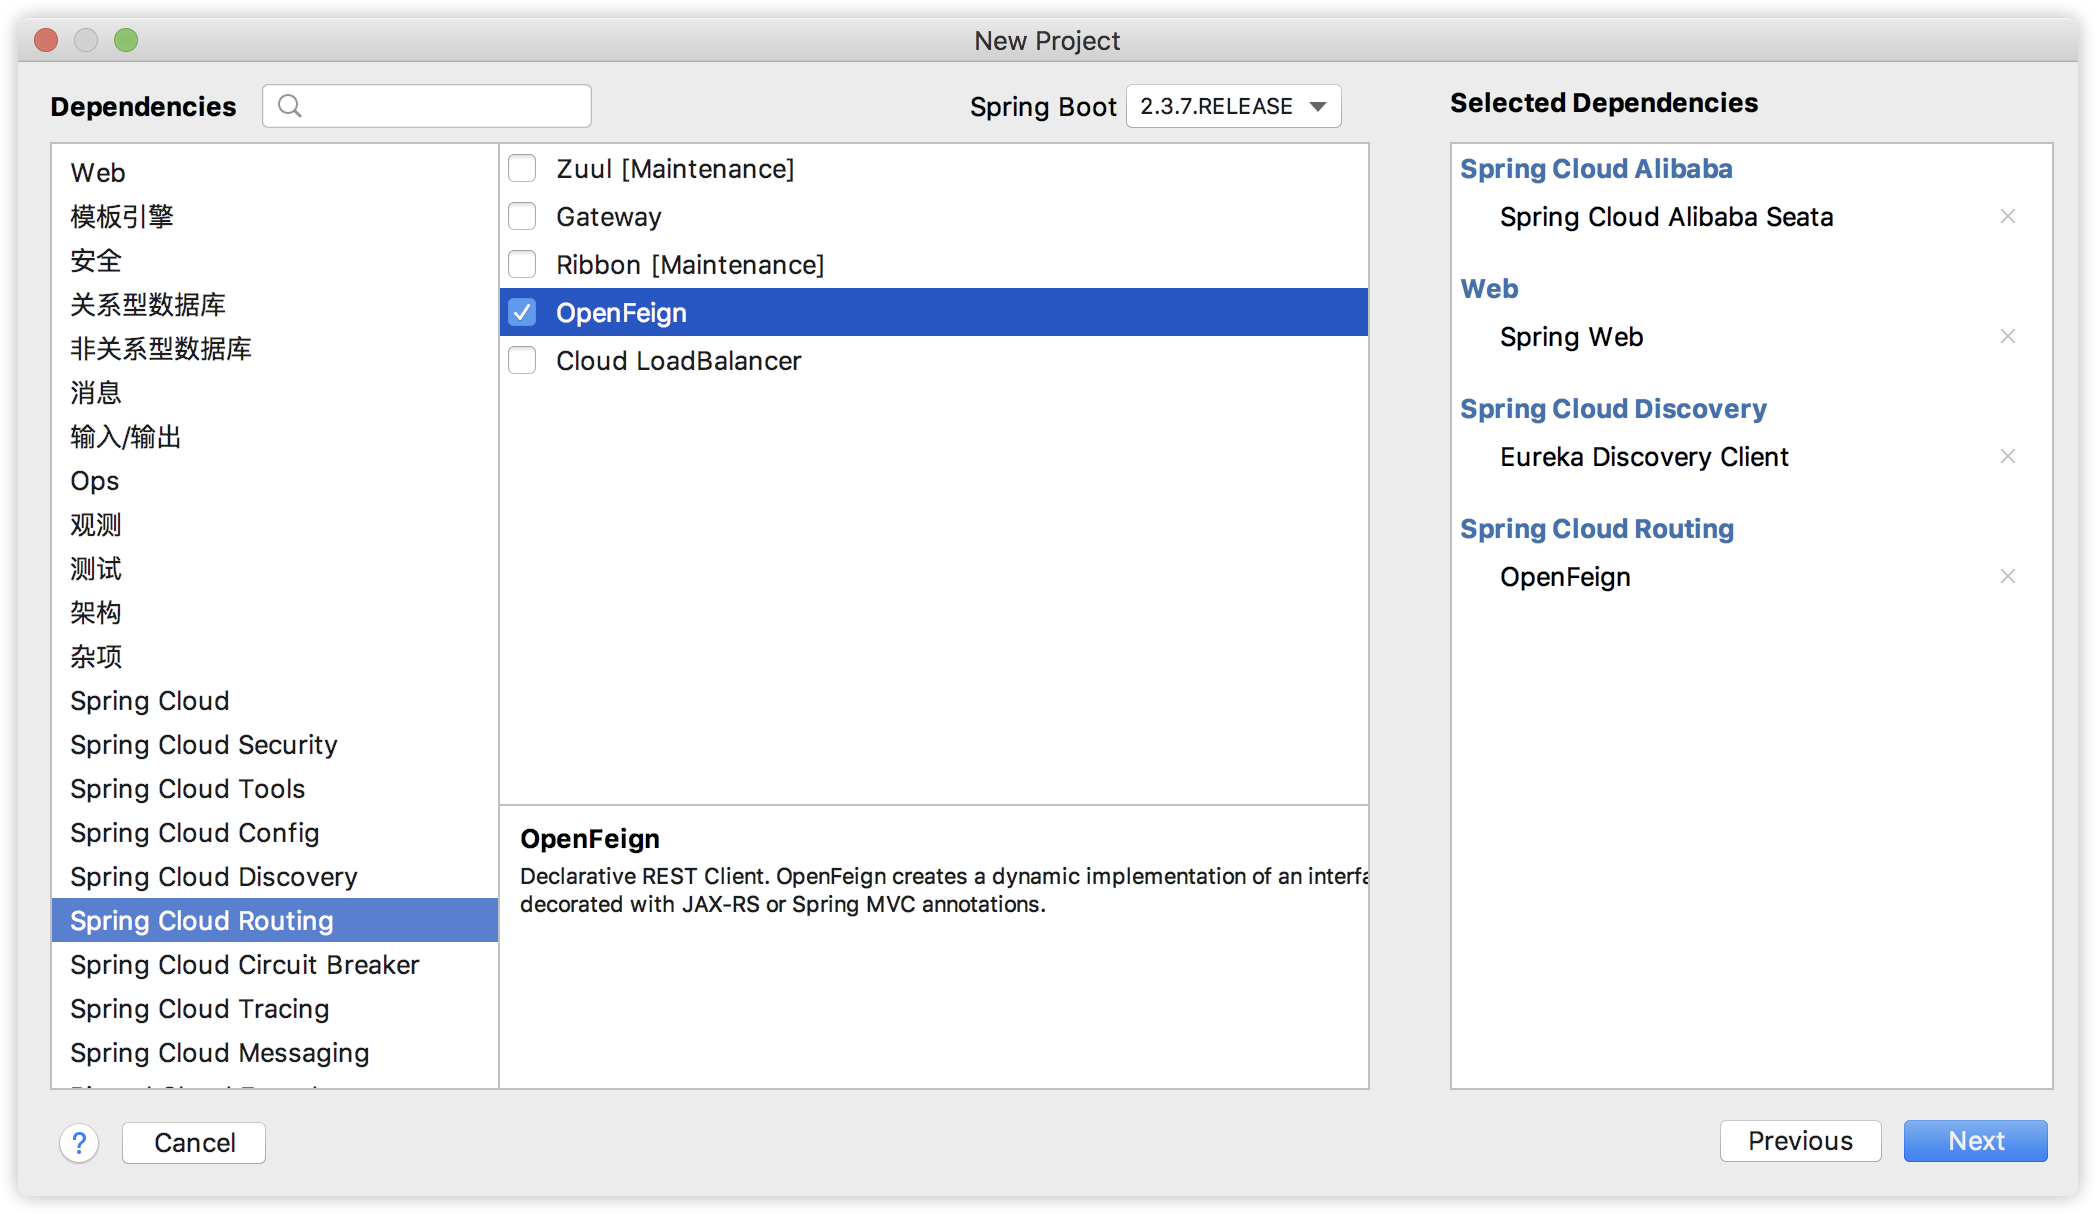The width and height of the screenshot is (2096, 1214).
Task: Enable the Zuul [Maintenance] checkbox
Action: point(522,168)
